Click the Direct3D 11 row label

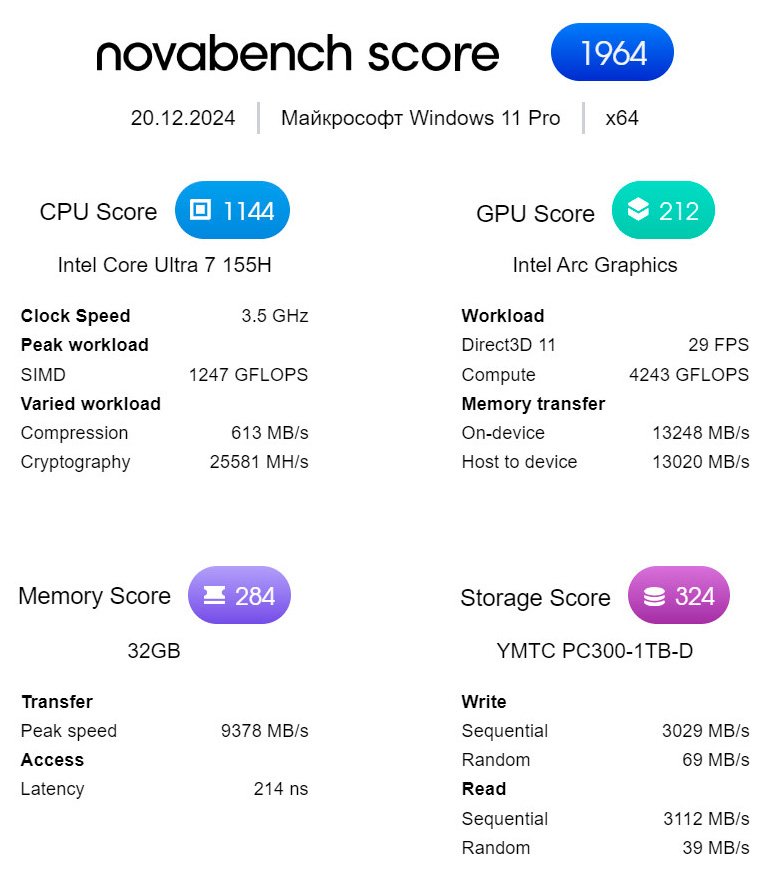click(x=509, y=345)
